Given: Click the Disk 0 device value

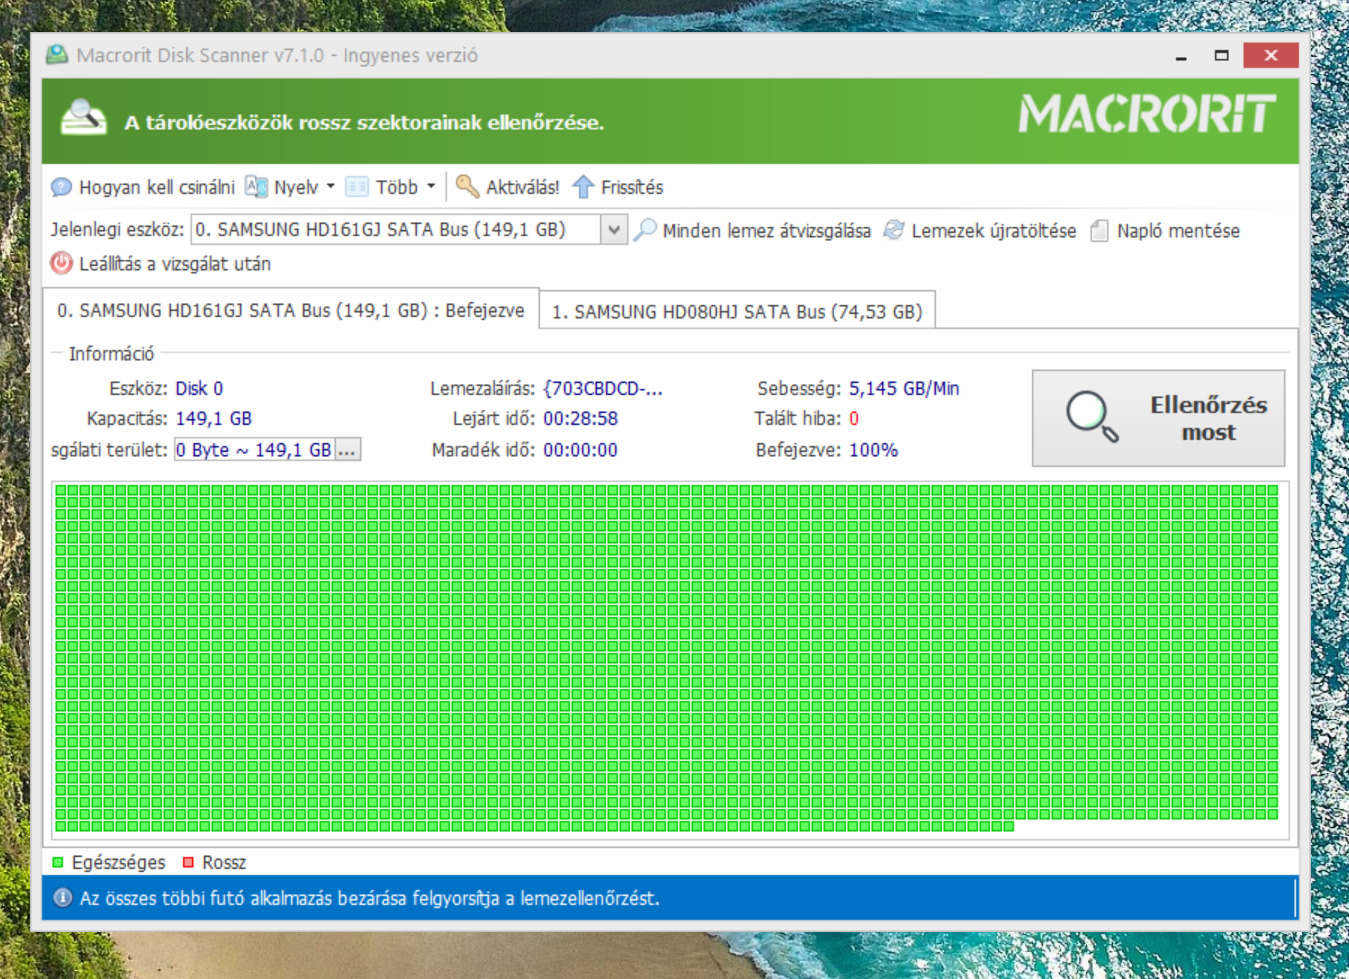Looking at the screenshot, I should click(x=199, y=388).
